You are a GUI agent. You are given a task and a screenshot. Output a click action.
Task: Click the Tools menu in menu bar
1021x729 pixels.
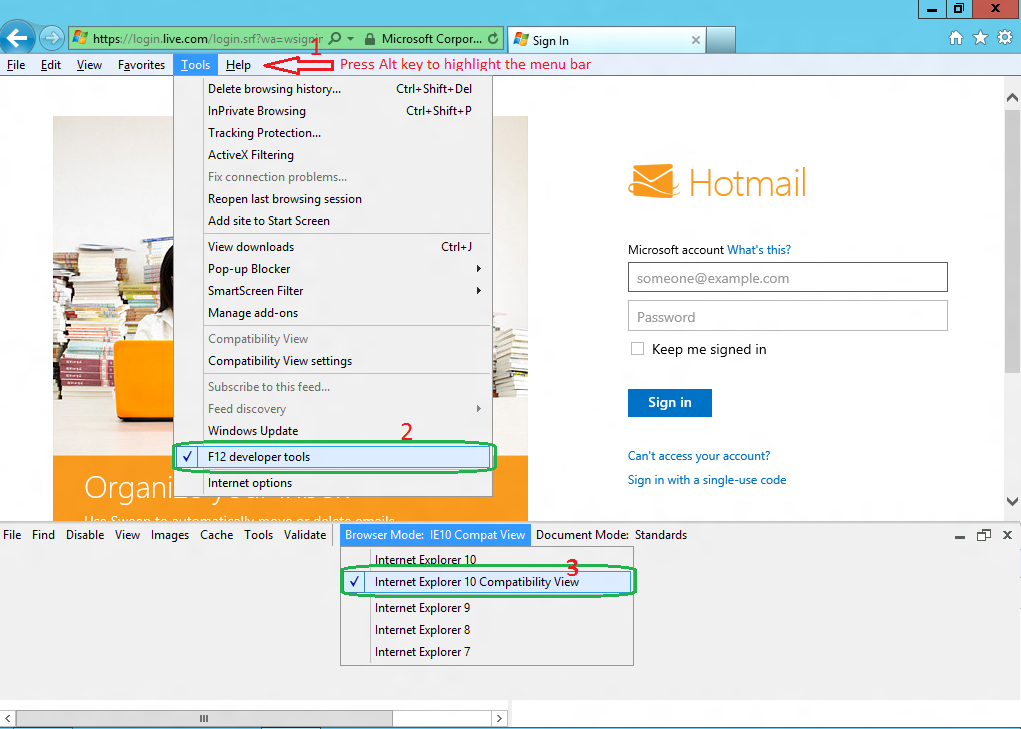coord(195,64)
